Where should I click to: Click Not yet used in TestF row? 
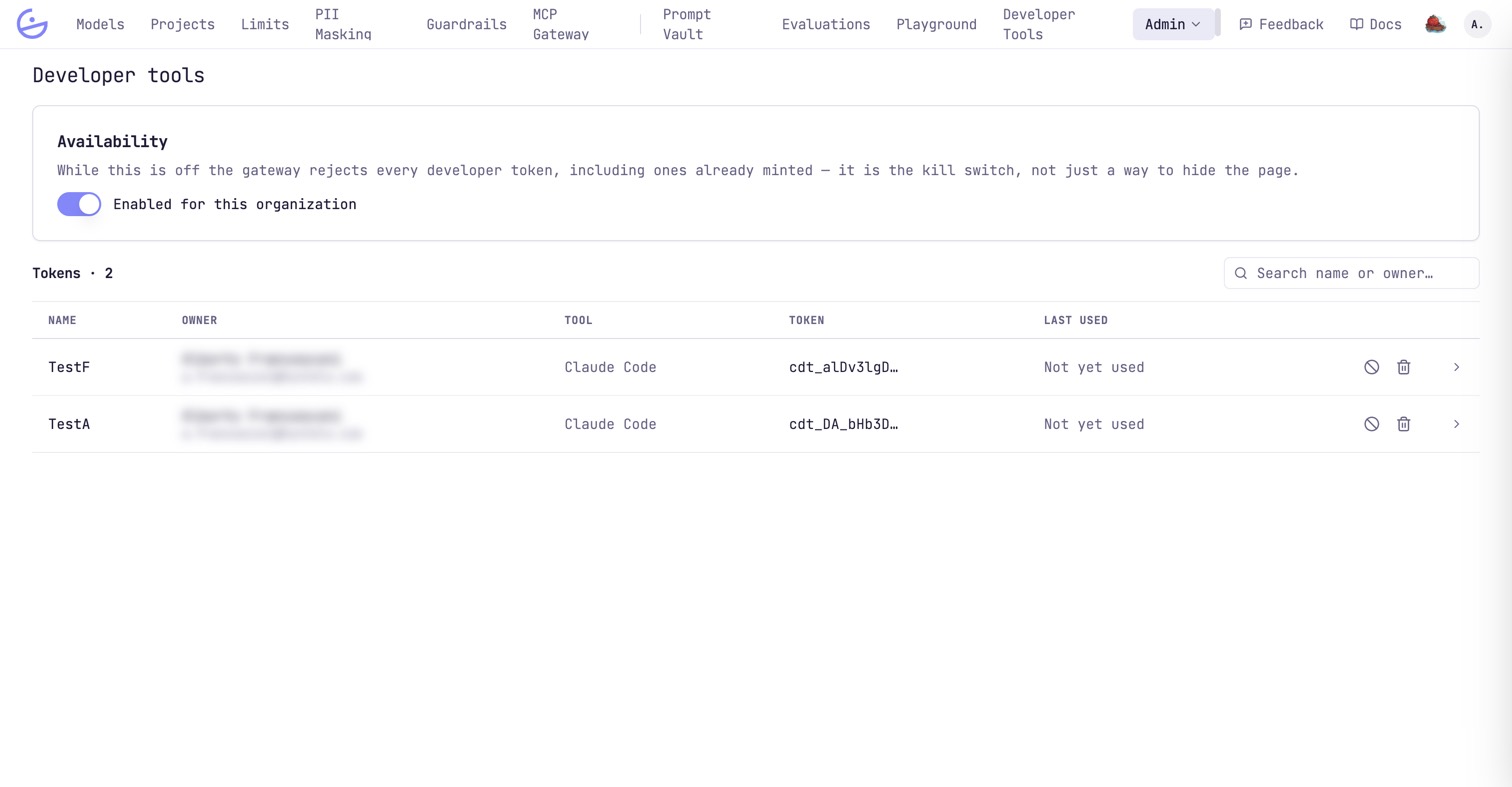click(1094, 367)
